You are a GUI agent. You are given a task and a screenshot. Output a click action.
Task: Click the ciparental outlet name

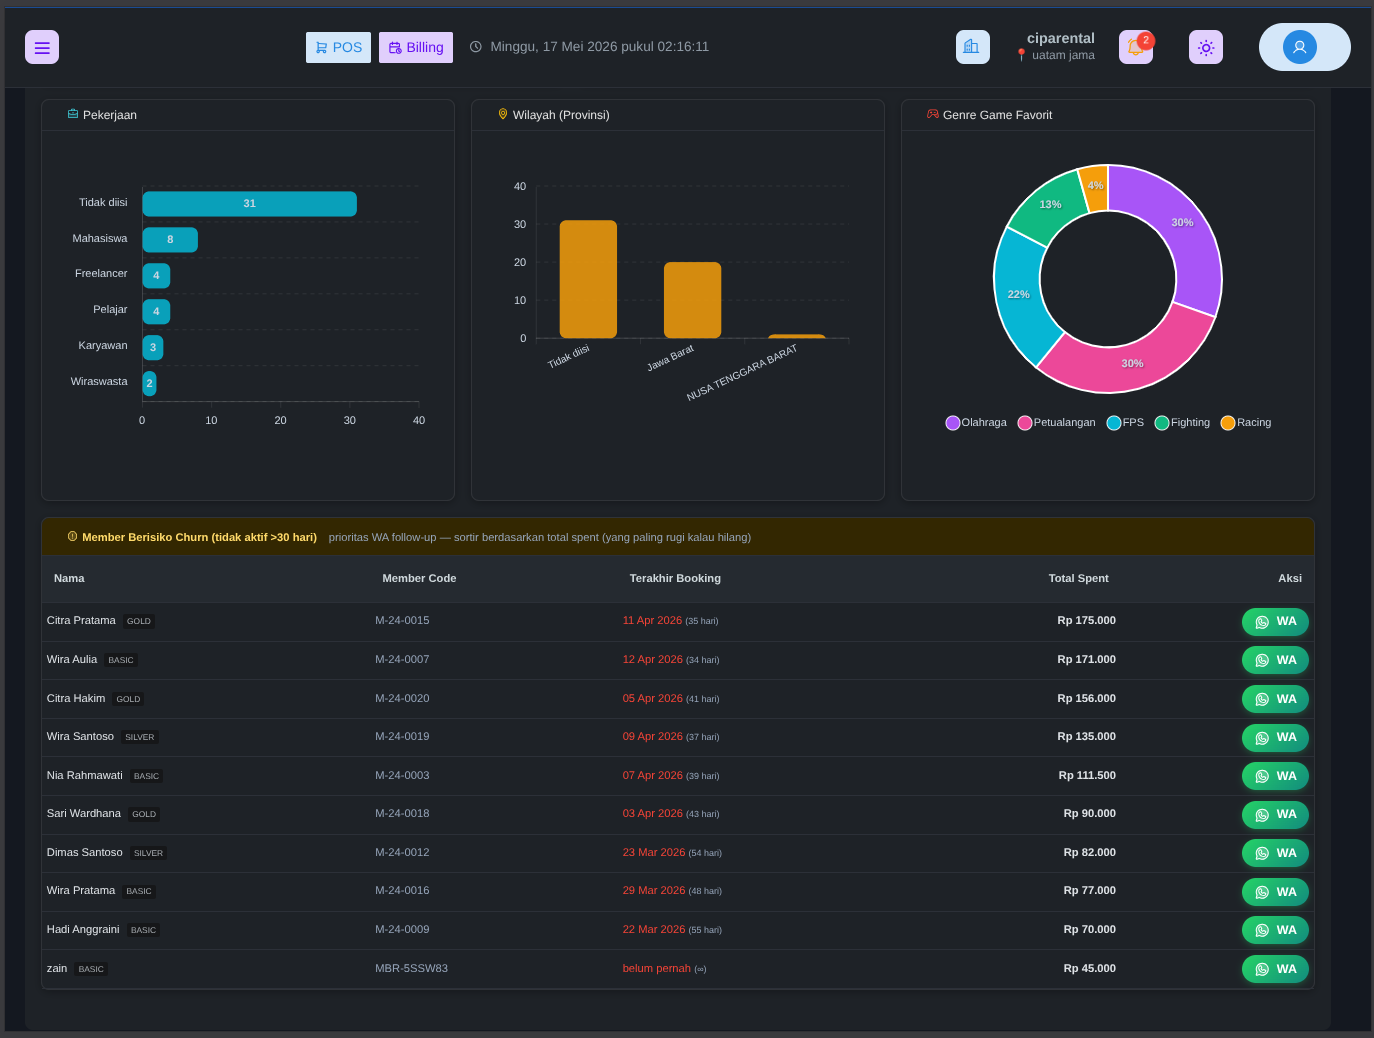tap(1060, 38)
